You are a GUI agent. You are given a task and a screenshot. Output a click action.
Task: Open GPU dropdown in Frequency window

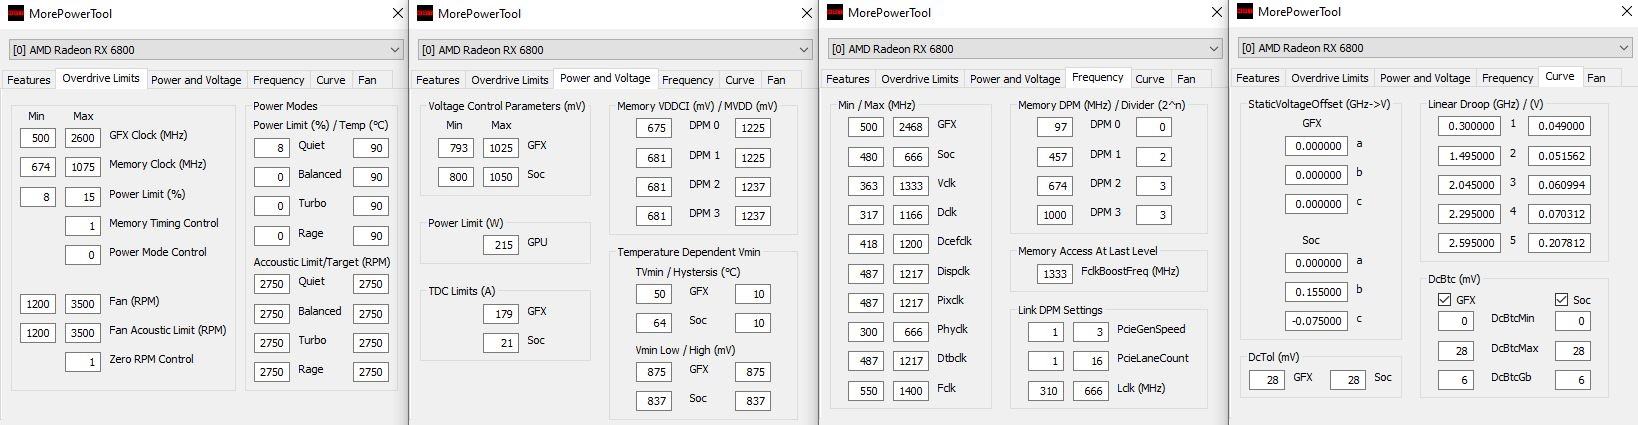pos(1026,49)
